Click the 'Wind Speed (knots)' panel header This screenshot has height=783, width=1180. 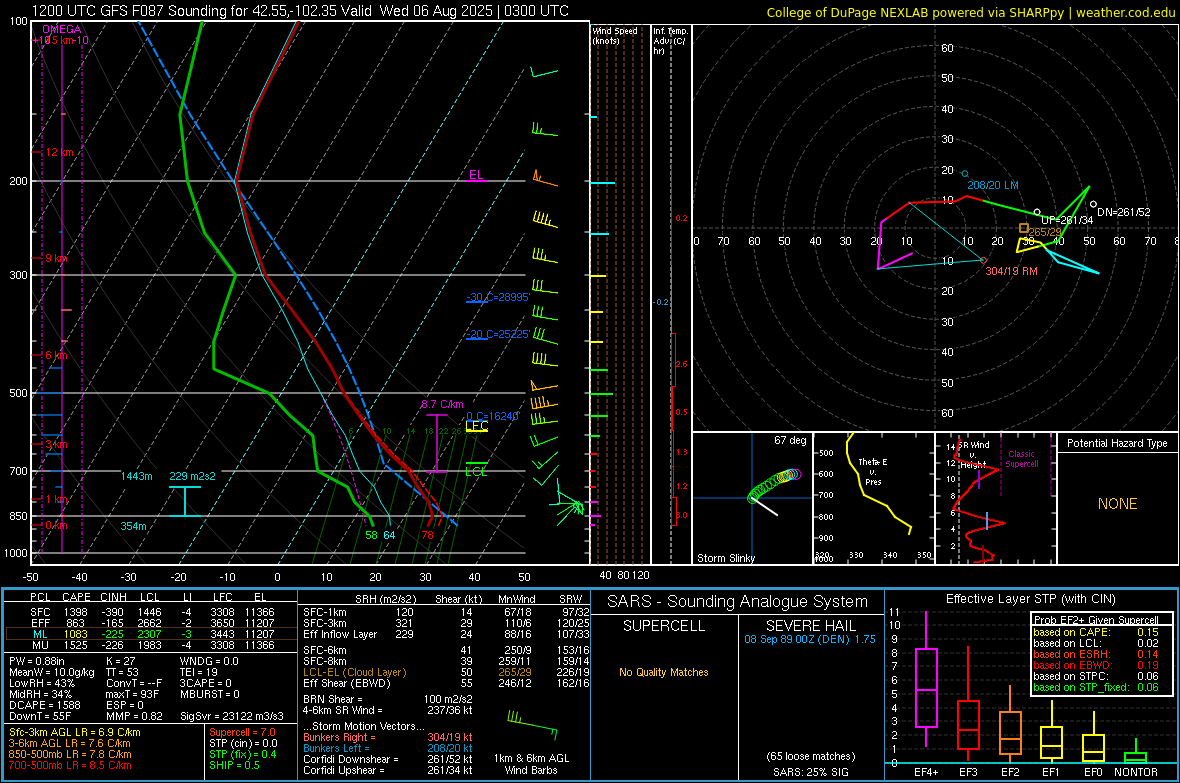[615, 35]
